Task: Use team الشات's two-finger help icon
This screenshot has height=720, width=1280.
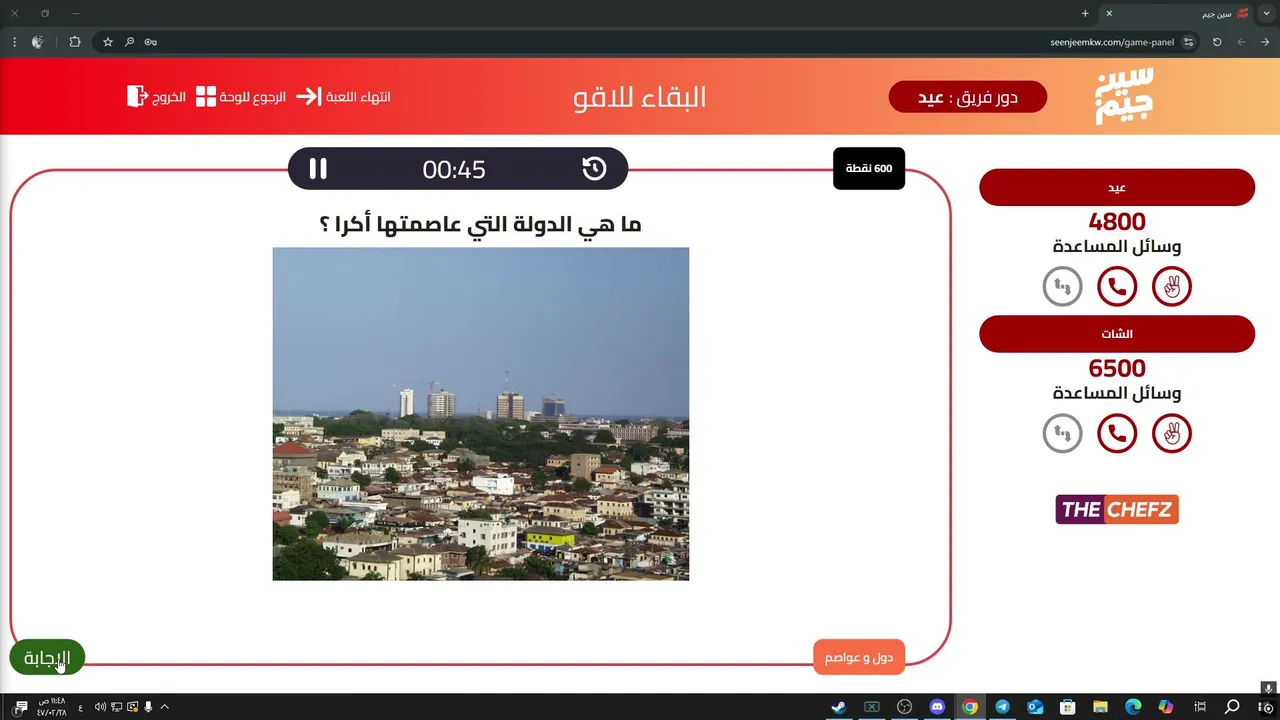Action: pyautogui.click(x=1172, y=434)
